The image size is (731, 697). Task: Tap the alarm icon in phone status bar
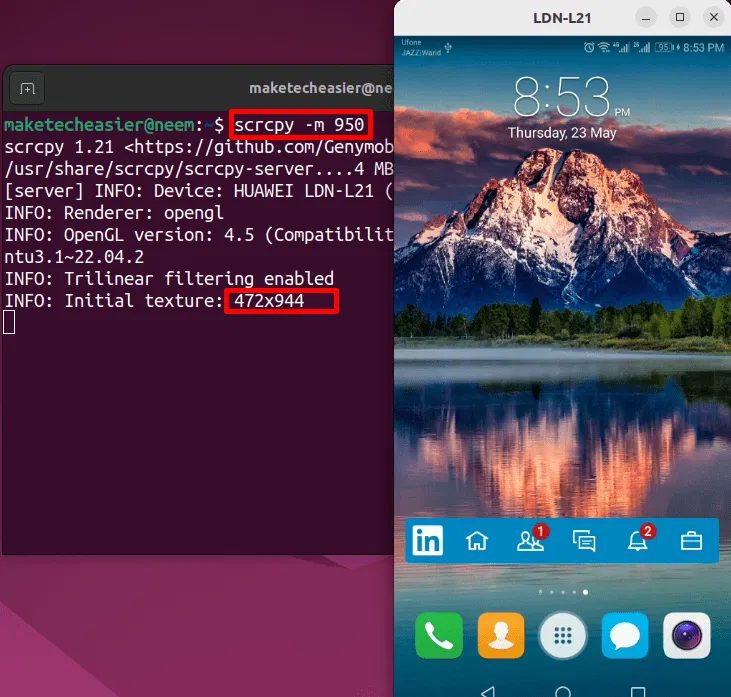589,47
